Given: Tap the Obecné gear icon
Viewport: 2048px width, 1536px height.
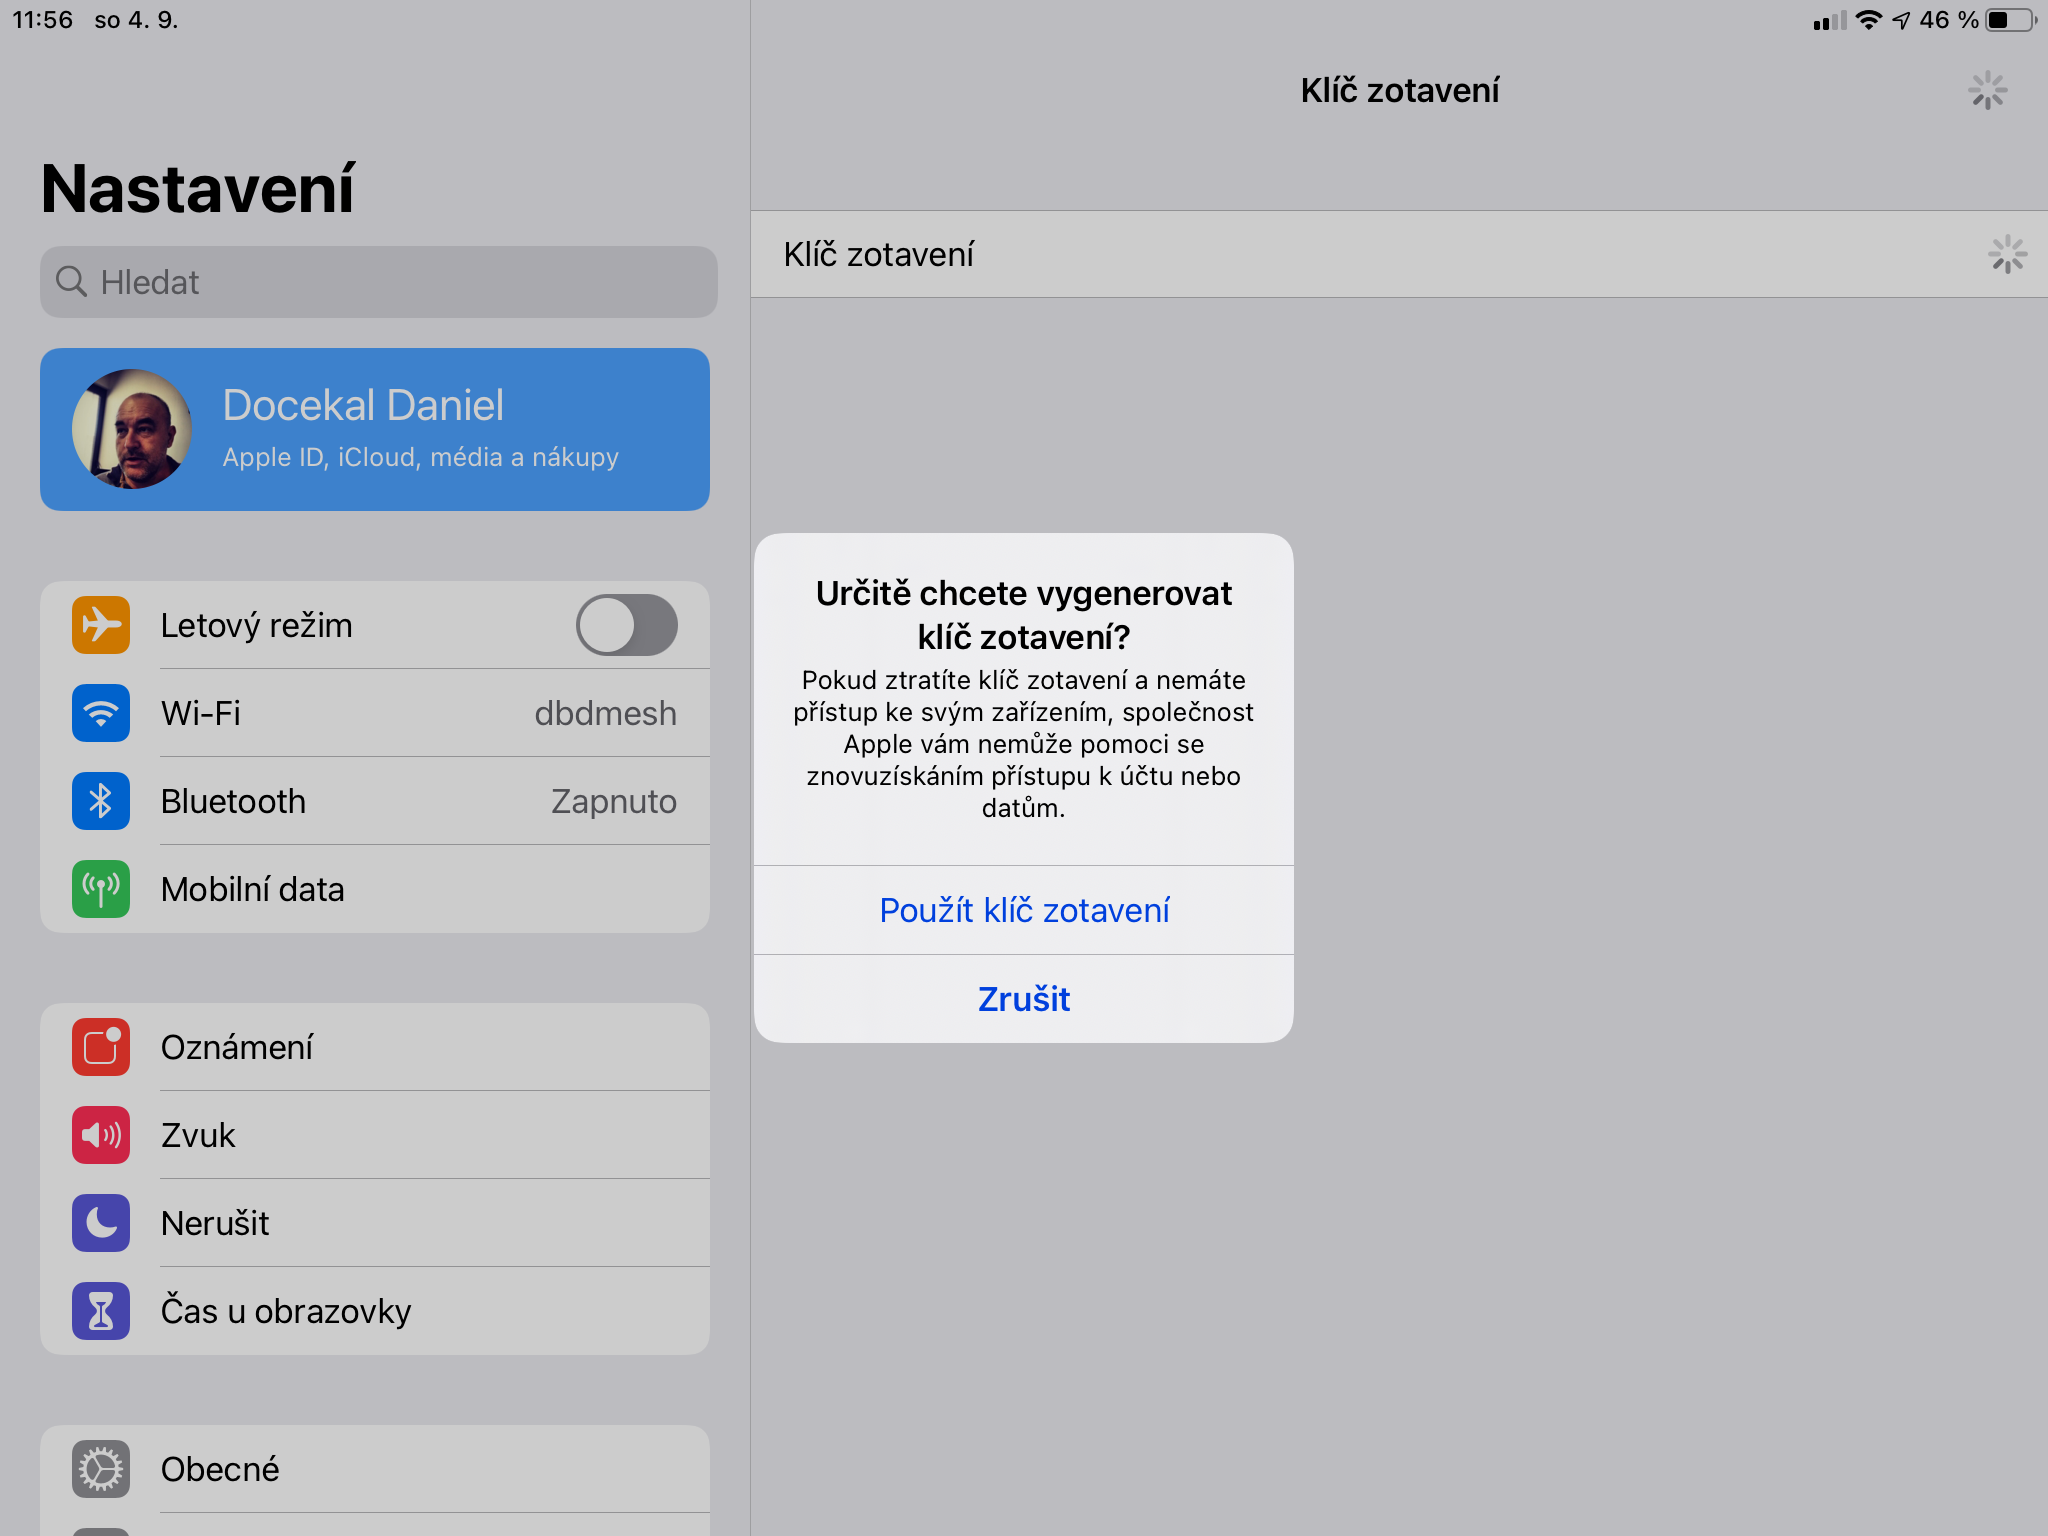Looking at the screenshot, I should click(x=101, y=1469).
